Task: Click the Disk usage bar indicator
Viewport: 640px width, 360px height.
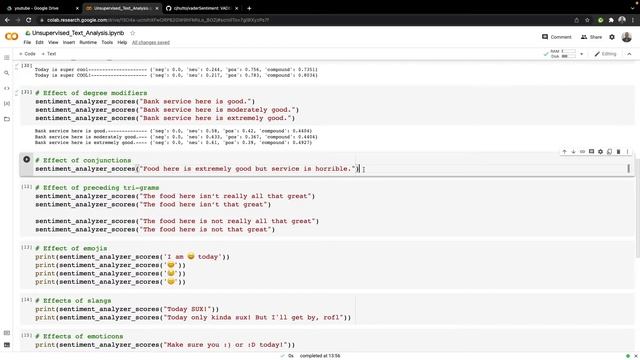Action: click(569, 56)
